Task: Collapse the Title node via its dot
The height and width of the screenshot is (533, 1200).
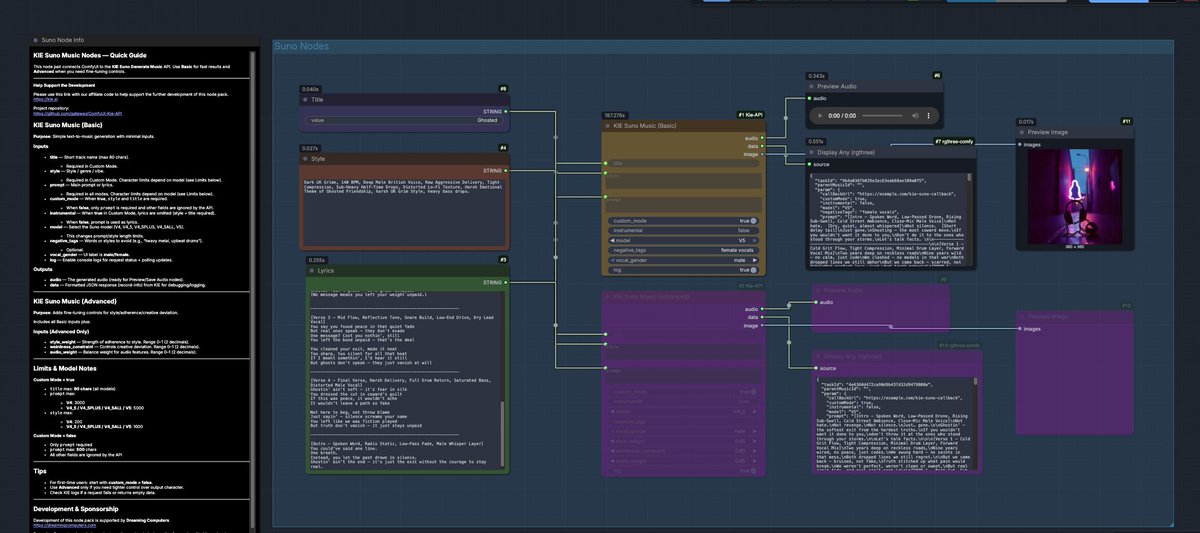Action: coord(306,100)
